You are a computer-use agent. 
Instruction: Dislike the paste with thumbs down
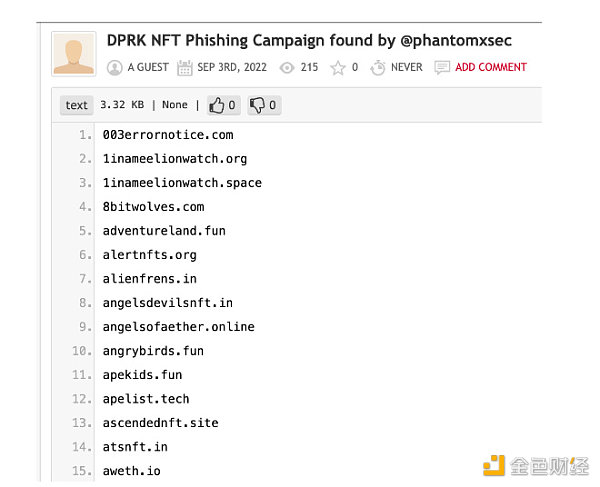click(264, 105)
